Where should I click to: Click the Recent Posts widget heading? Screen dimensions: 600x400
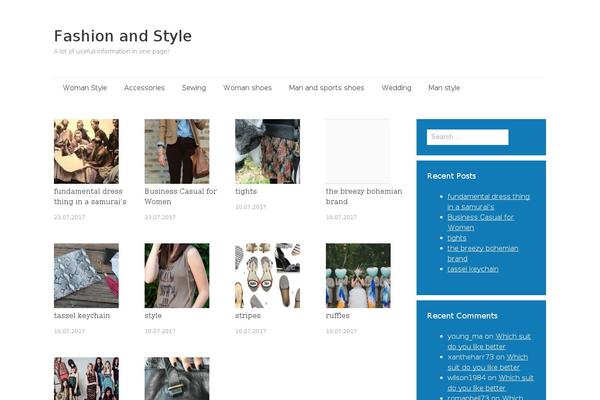coord(452,176)
